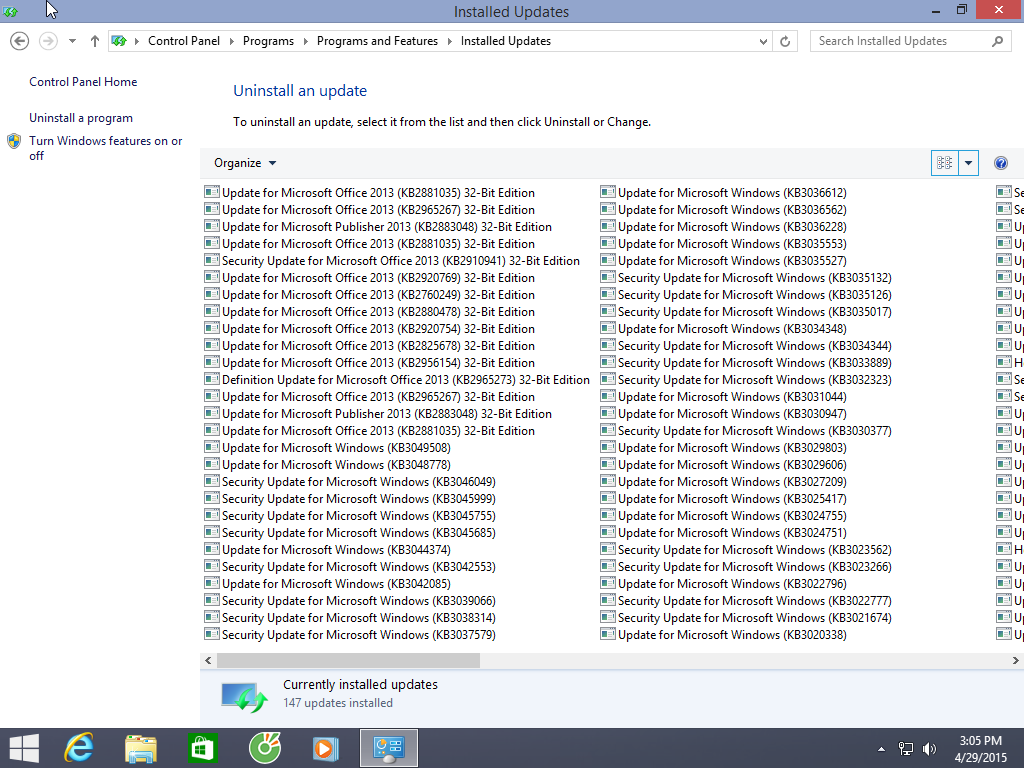The image size is (1024, 768).
Task: Show hidden icons in system tray
Action: 881,748
